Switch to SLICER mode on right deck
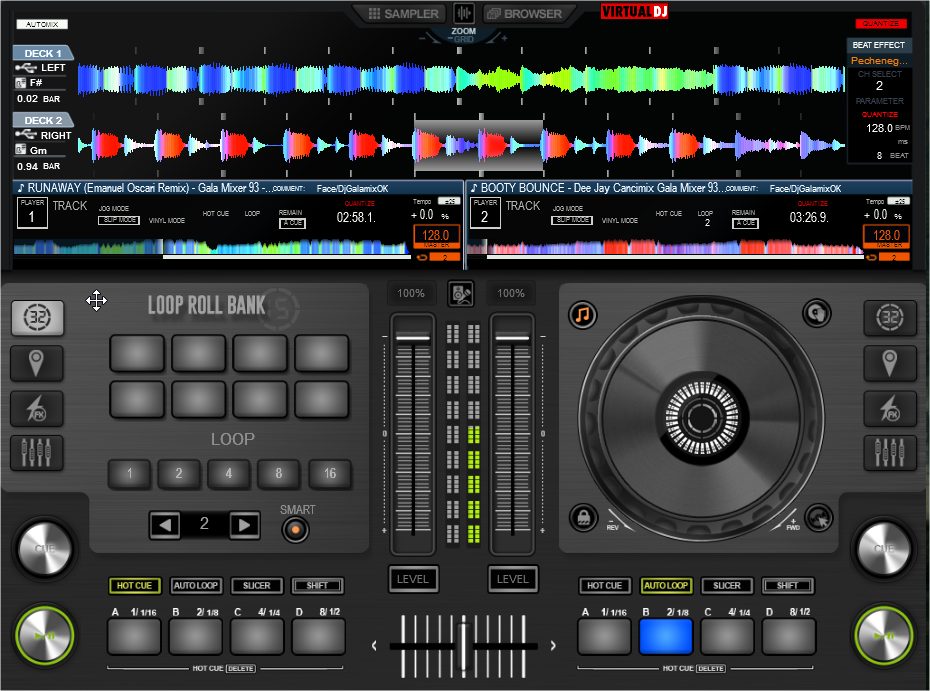 click(x=727, y=586)
